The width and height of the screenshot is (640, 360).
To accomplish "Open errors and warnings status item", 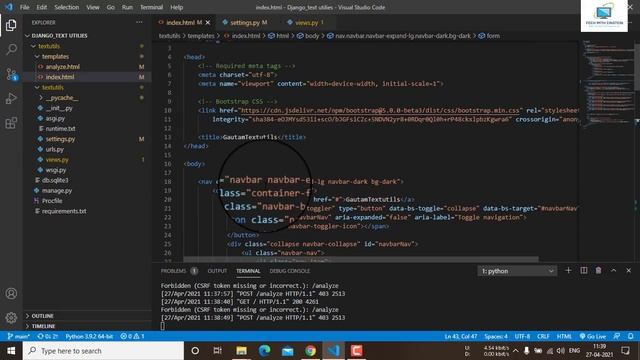I will click(x=132, y=336).
